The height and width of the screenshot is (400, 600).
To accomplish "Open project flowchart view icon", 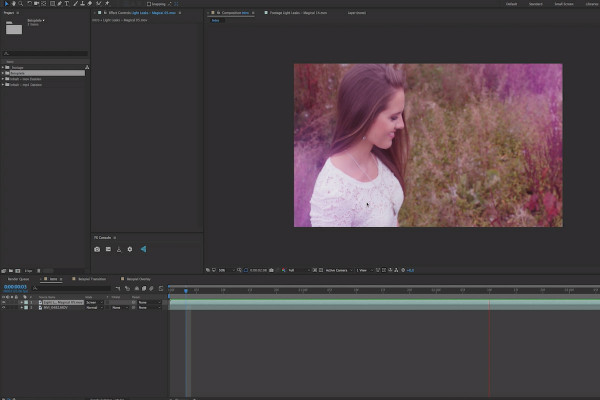I will tap(87, 67).
